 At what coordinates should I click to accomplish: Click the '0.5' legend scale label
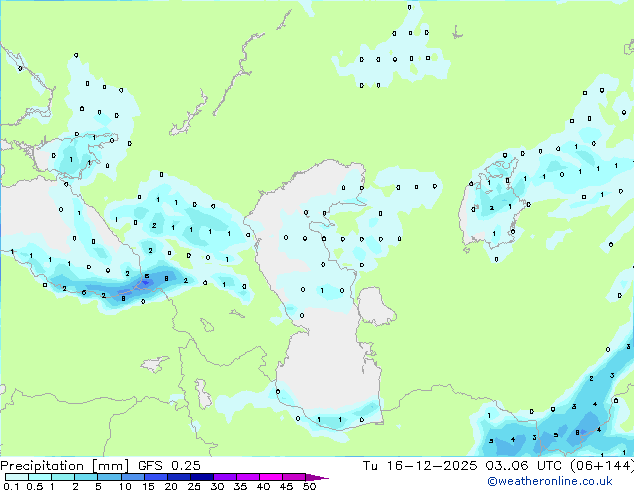[x=35, y=486]
